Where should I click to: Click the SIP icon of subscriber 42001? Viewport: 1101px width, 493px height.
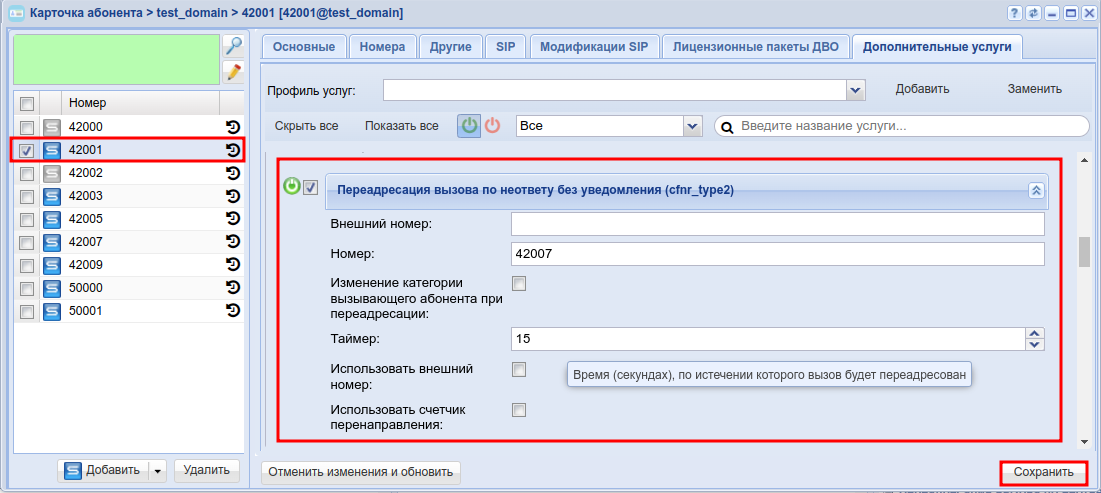(51, 150)
